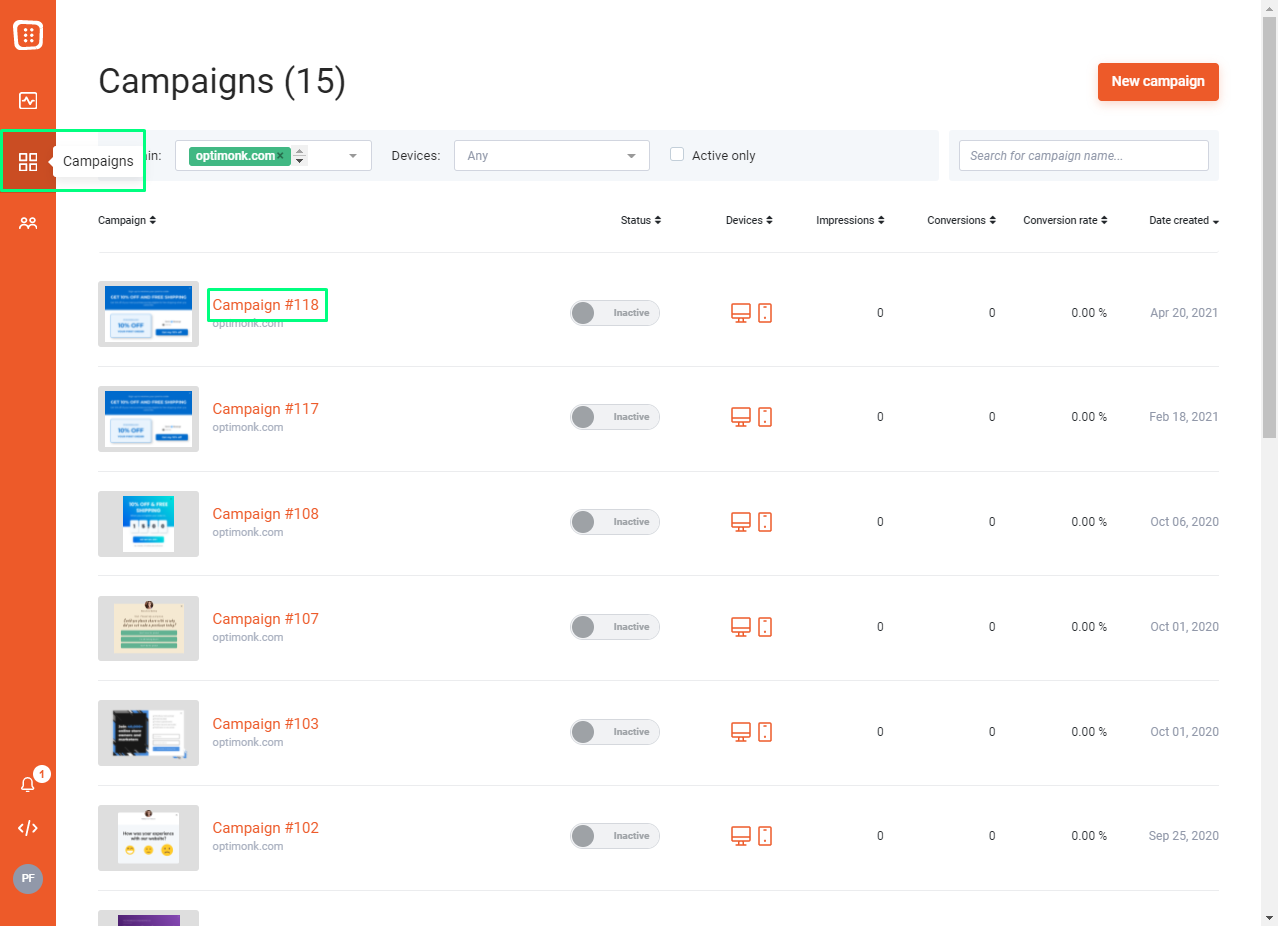Click Campaign #107 preview thumbnail
The height and width of the screenshot is (926, 1278).
pyautogui.click(x=148, y=628)
